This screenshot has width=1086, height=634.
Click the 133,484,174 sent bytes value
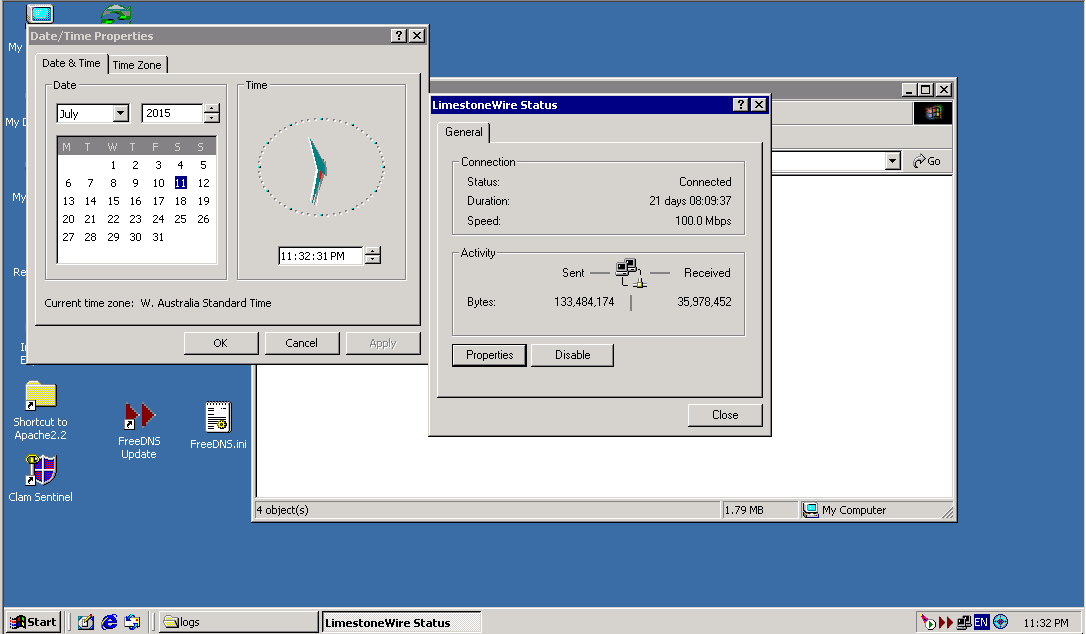click(x=584, y=302)
